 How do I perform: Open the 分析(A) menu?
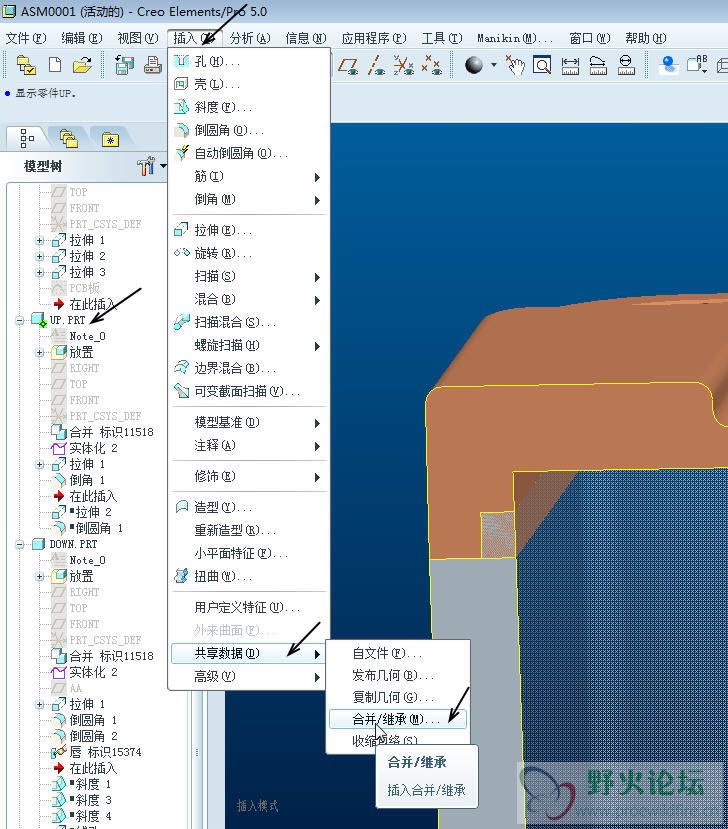[250, 38]
